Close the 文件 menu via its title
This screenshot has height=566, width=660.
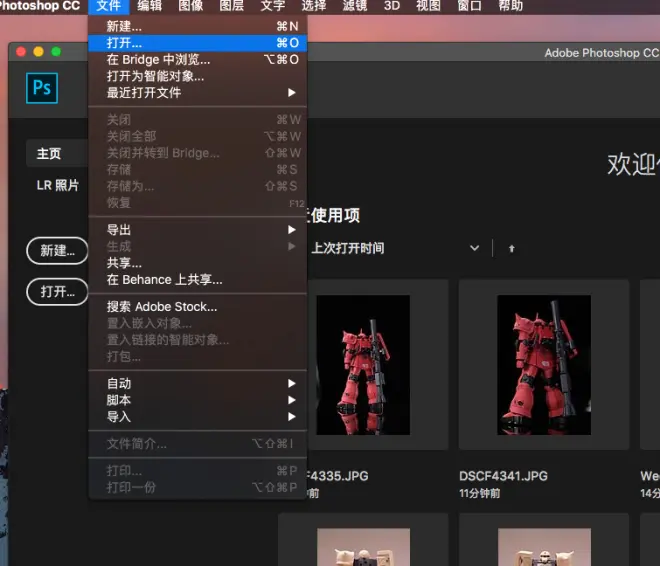click(109, 6)
